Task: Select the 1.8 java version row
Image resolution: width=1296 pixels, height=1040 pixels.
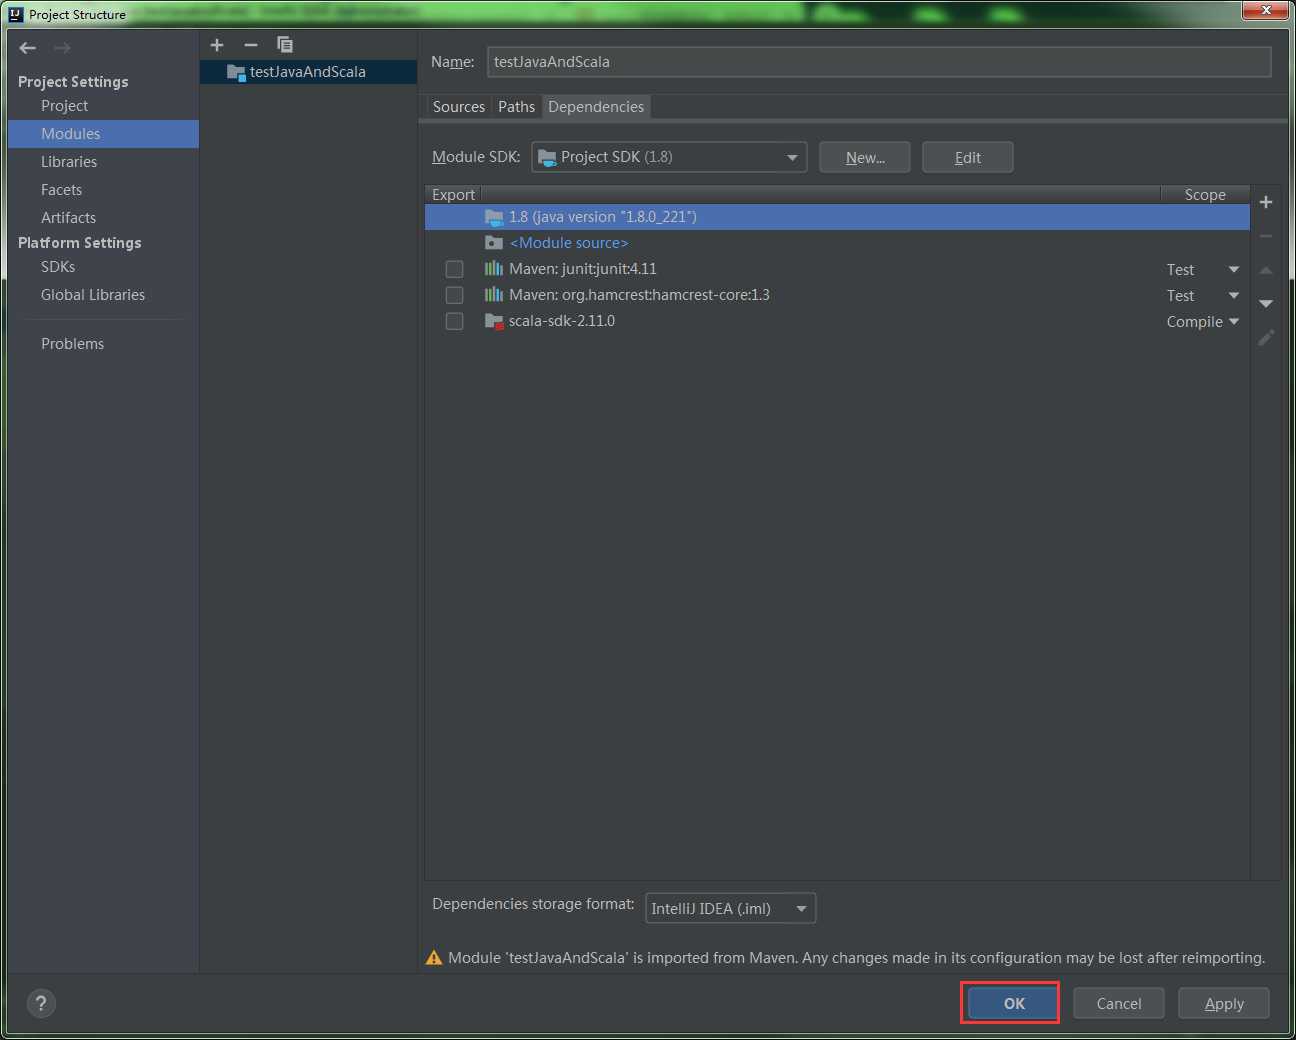Action: [x=837, y=217]
